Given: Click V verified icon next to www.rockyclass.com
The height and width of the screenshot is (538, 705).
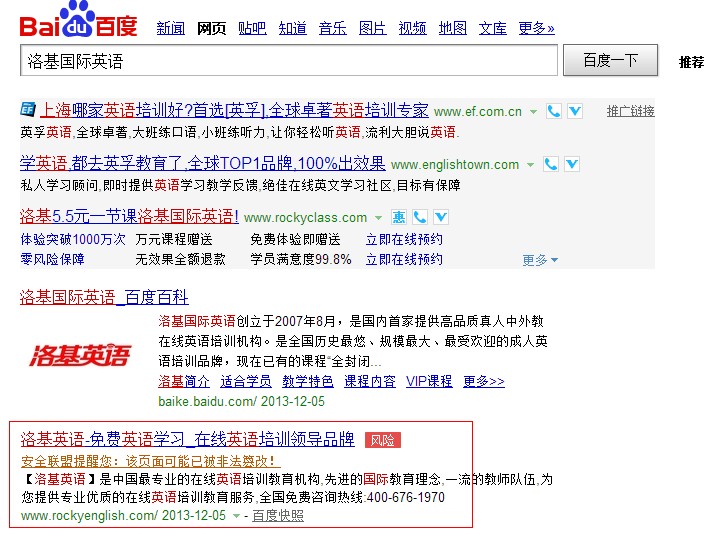Looking at the screenshot, I should coord(441,218).
